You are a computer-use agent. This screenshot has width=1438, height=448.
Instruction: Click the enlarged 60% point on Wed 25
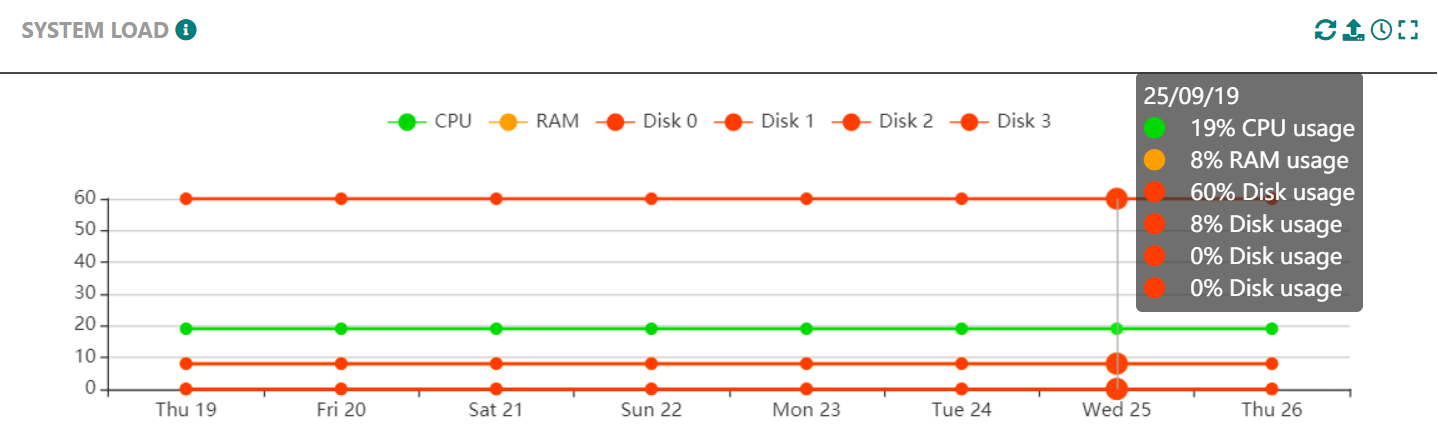pyautogui.click(x=1116, y=199)
